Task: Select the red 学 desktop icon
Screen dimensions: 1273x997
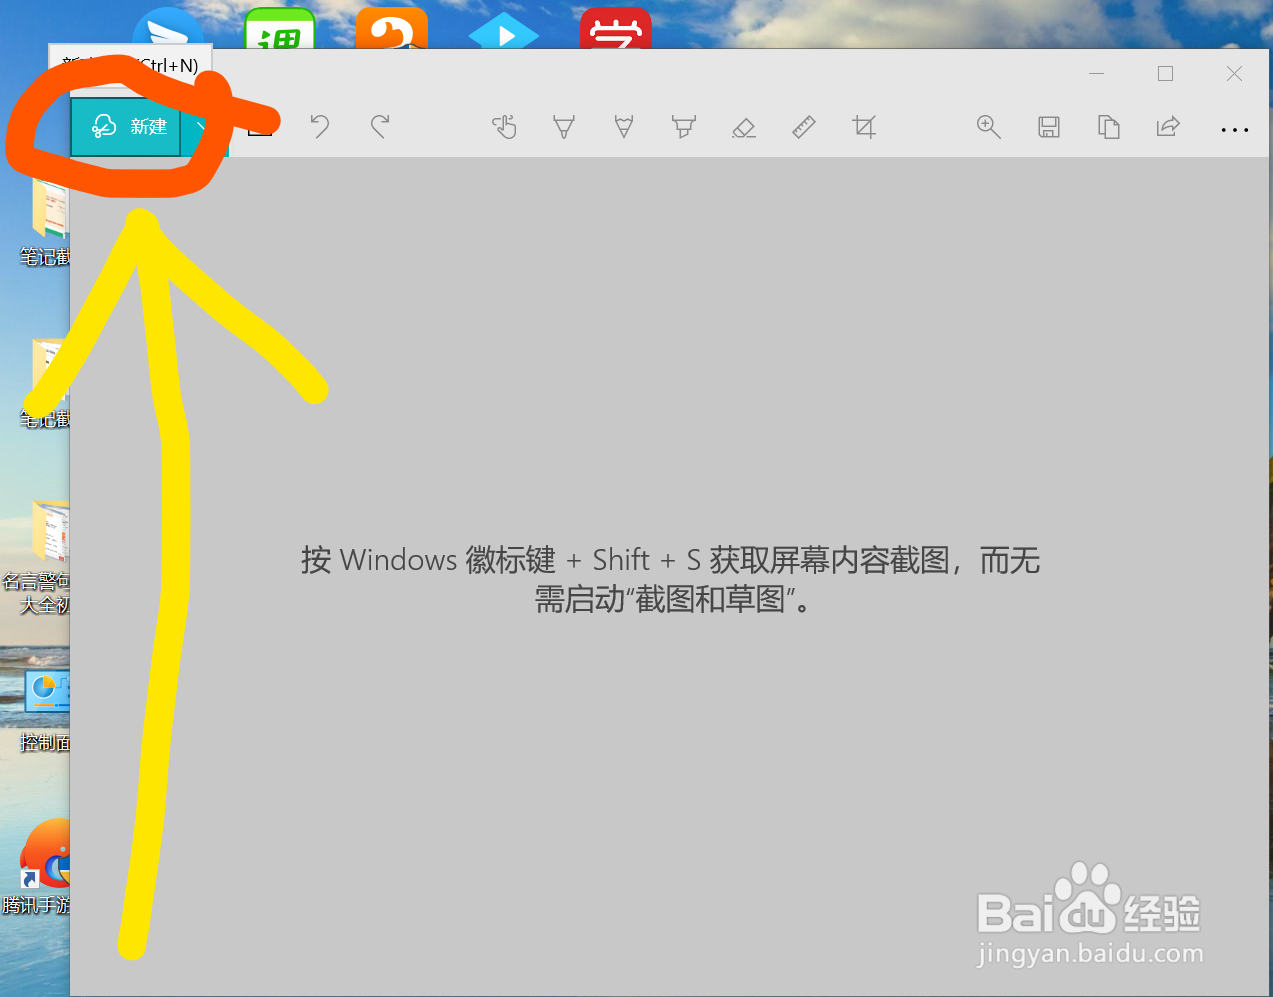Action: pyautogui.click(x=616, y=28)
